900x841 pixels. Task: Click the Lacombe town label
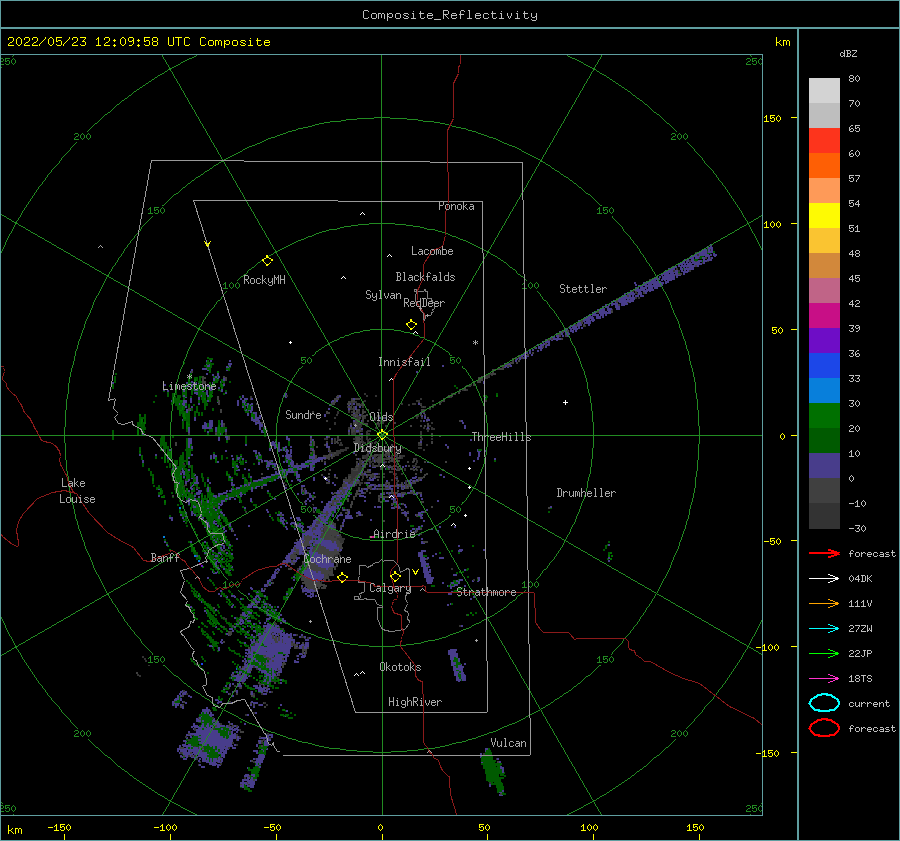click(432, 251)
